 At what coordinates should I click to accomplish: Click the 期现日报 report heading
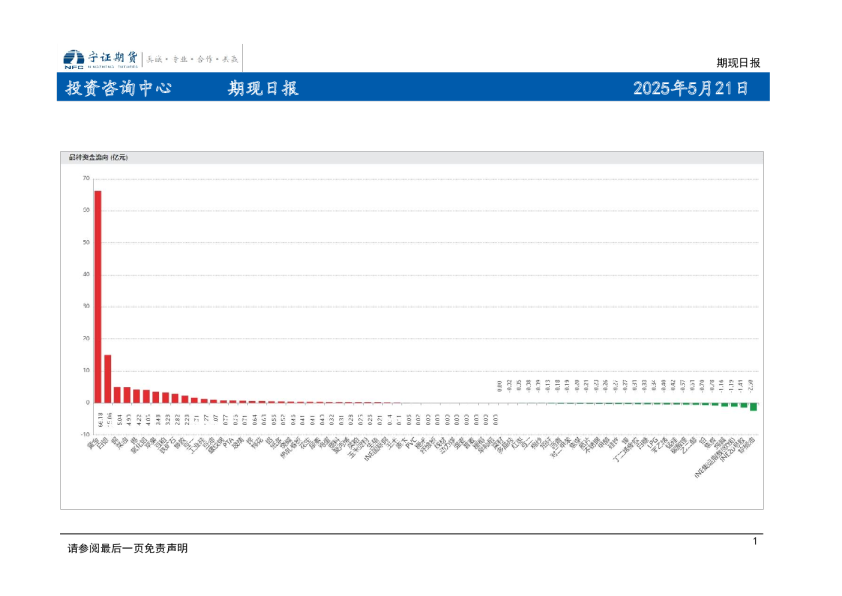[263, 88]
